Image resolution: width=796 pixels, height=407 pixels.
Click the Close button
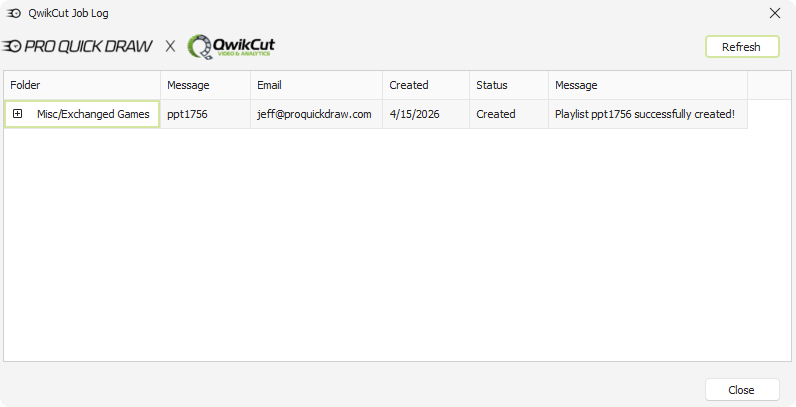(x=741, y=390)
